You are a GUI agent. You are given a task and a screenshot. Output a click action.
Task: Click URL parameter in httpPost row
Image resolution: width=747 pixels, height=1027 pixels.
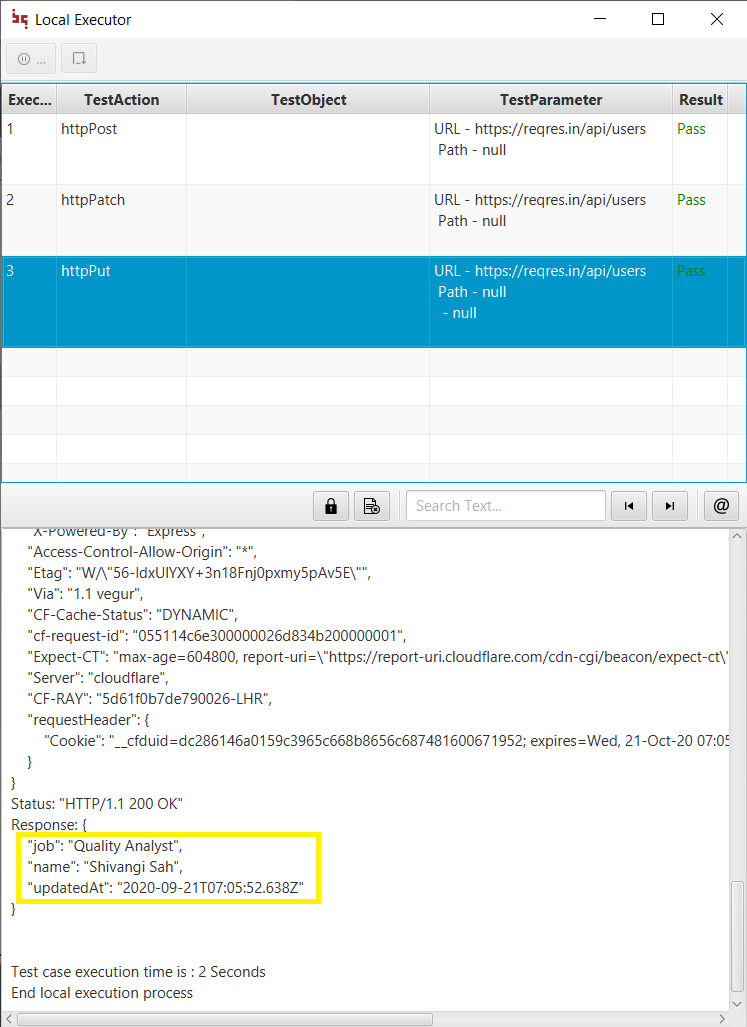point(540,129)
